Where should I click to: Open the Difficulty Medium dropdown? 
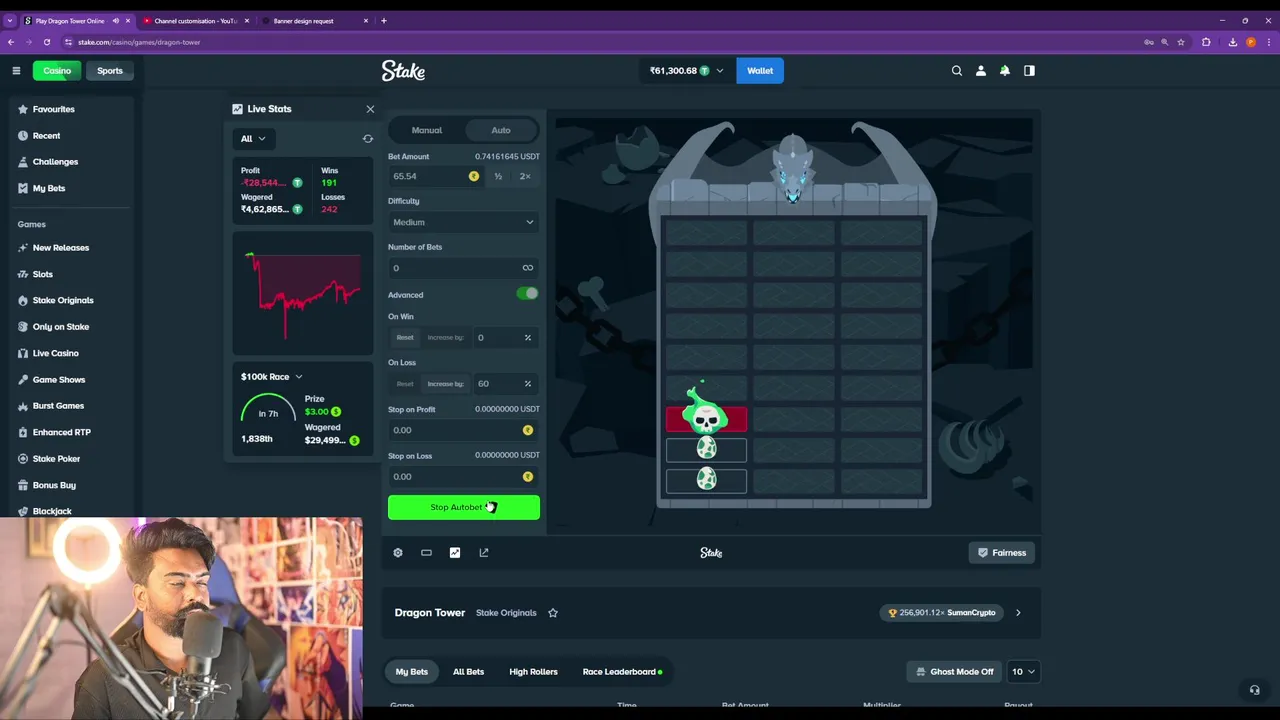pos(464,222)
